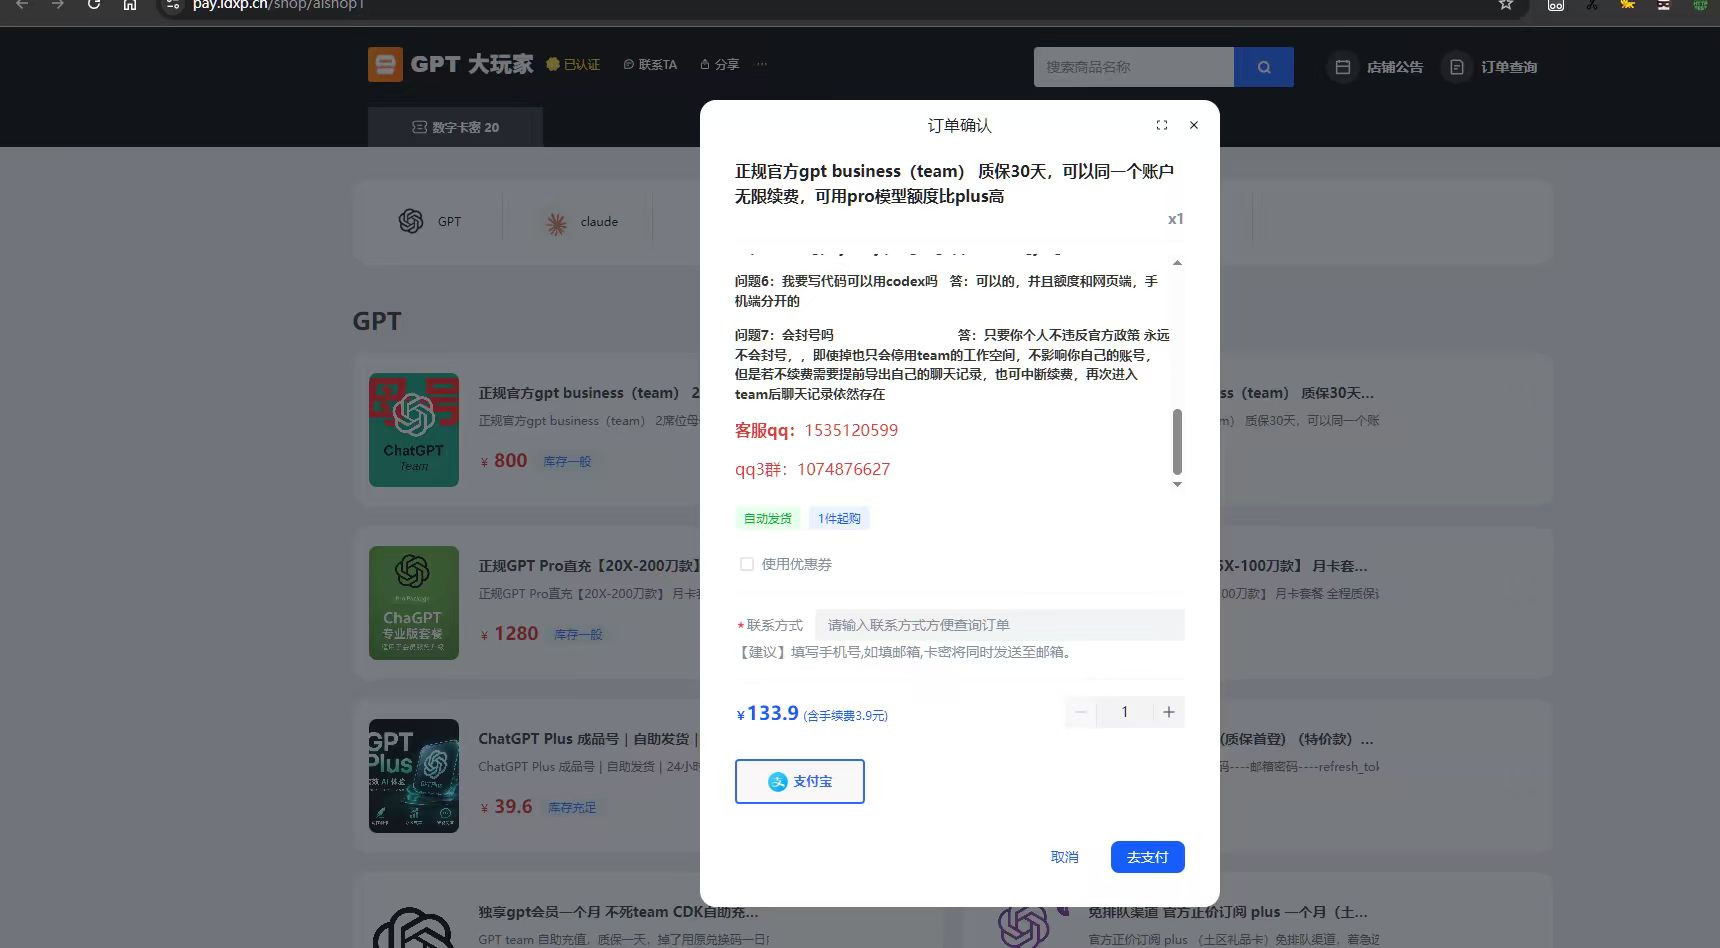Viewport: 1720px width, 948px height.
Task: Click the site info icon in address bar
Action: [173, 5]
